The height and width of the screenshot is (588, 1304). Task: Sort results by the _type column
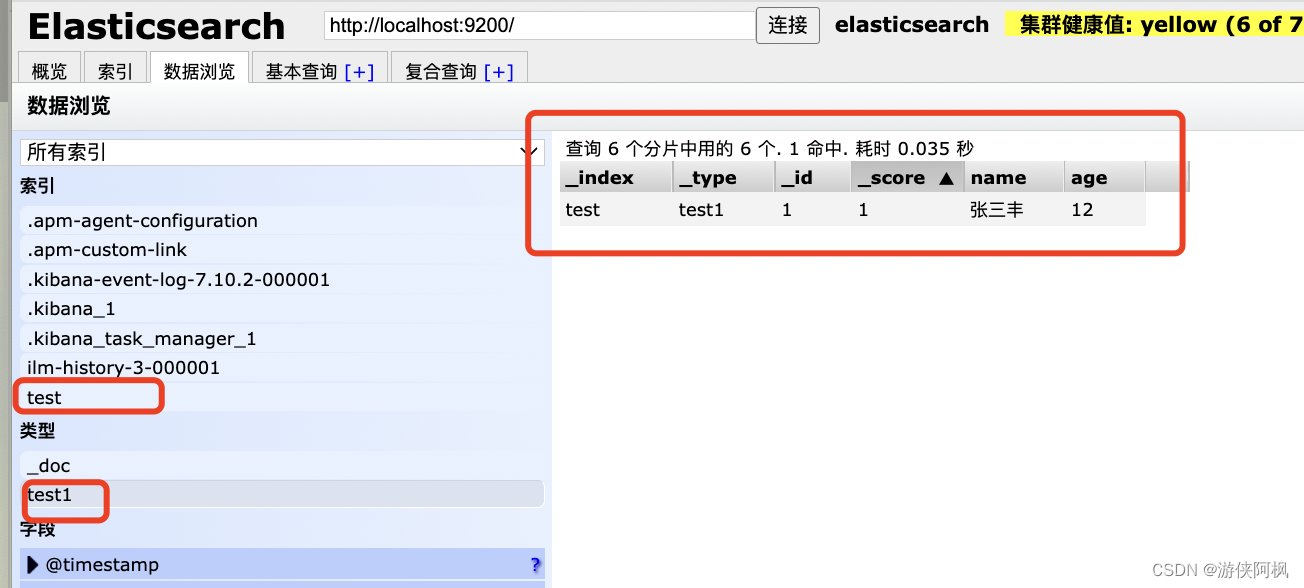pyautogui.click(x=723, y=177)
